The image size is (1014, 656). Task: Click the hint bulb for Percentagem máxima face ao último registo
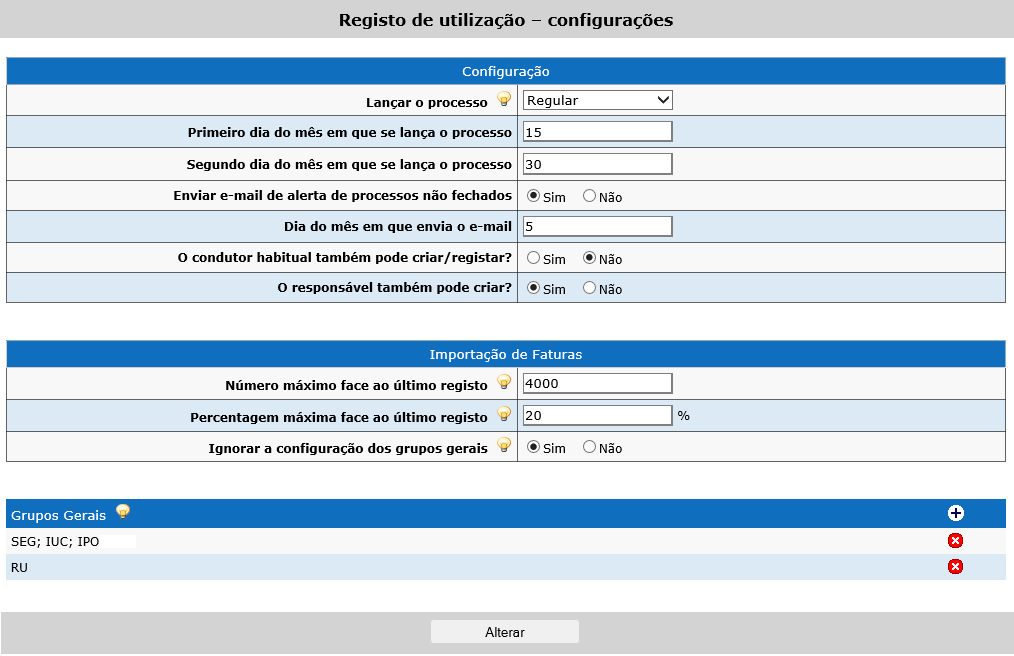(x=504, y=414)
